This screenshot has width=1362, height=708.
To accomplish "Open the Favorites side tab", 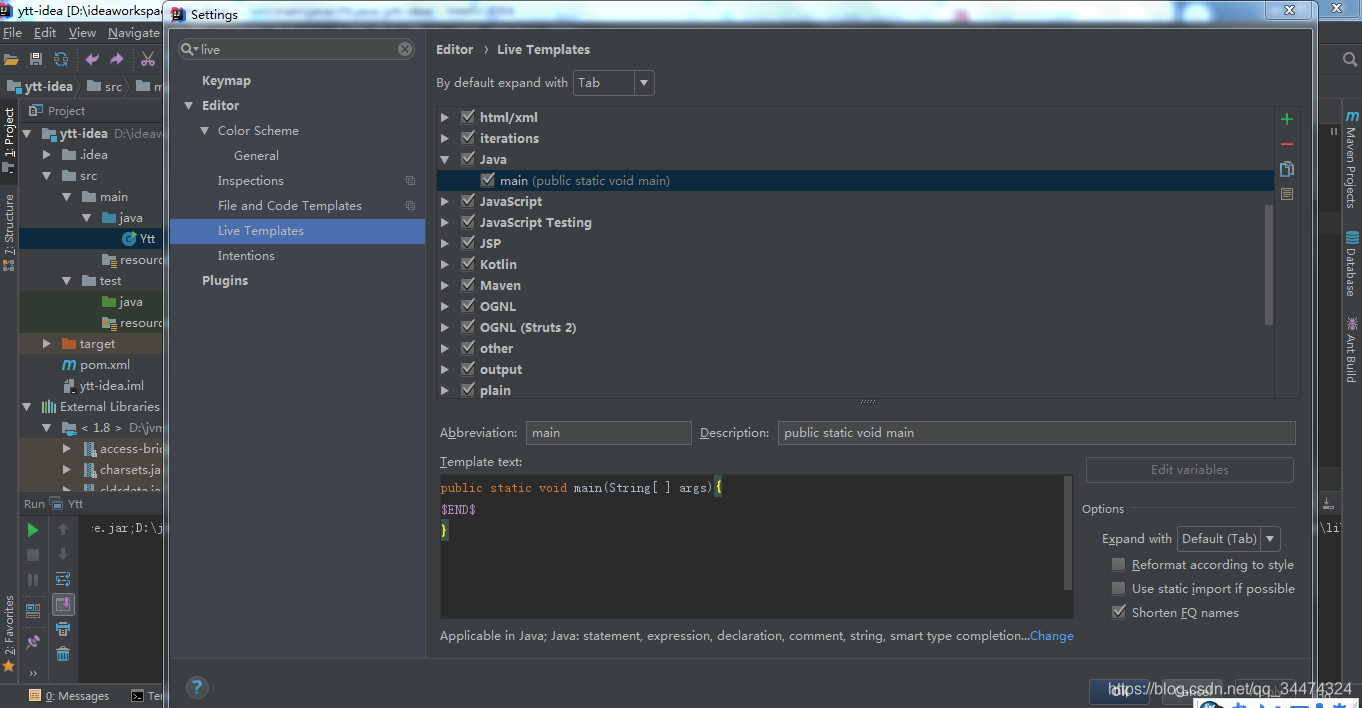I will (x=9, y=634).
